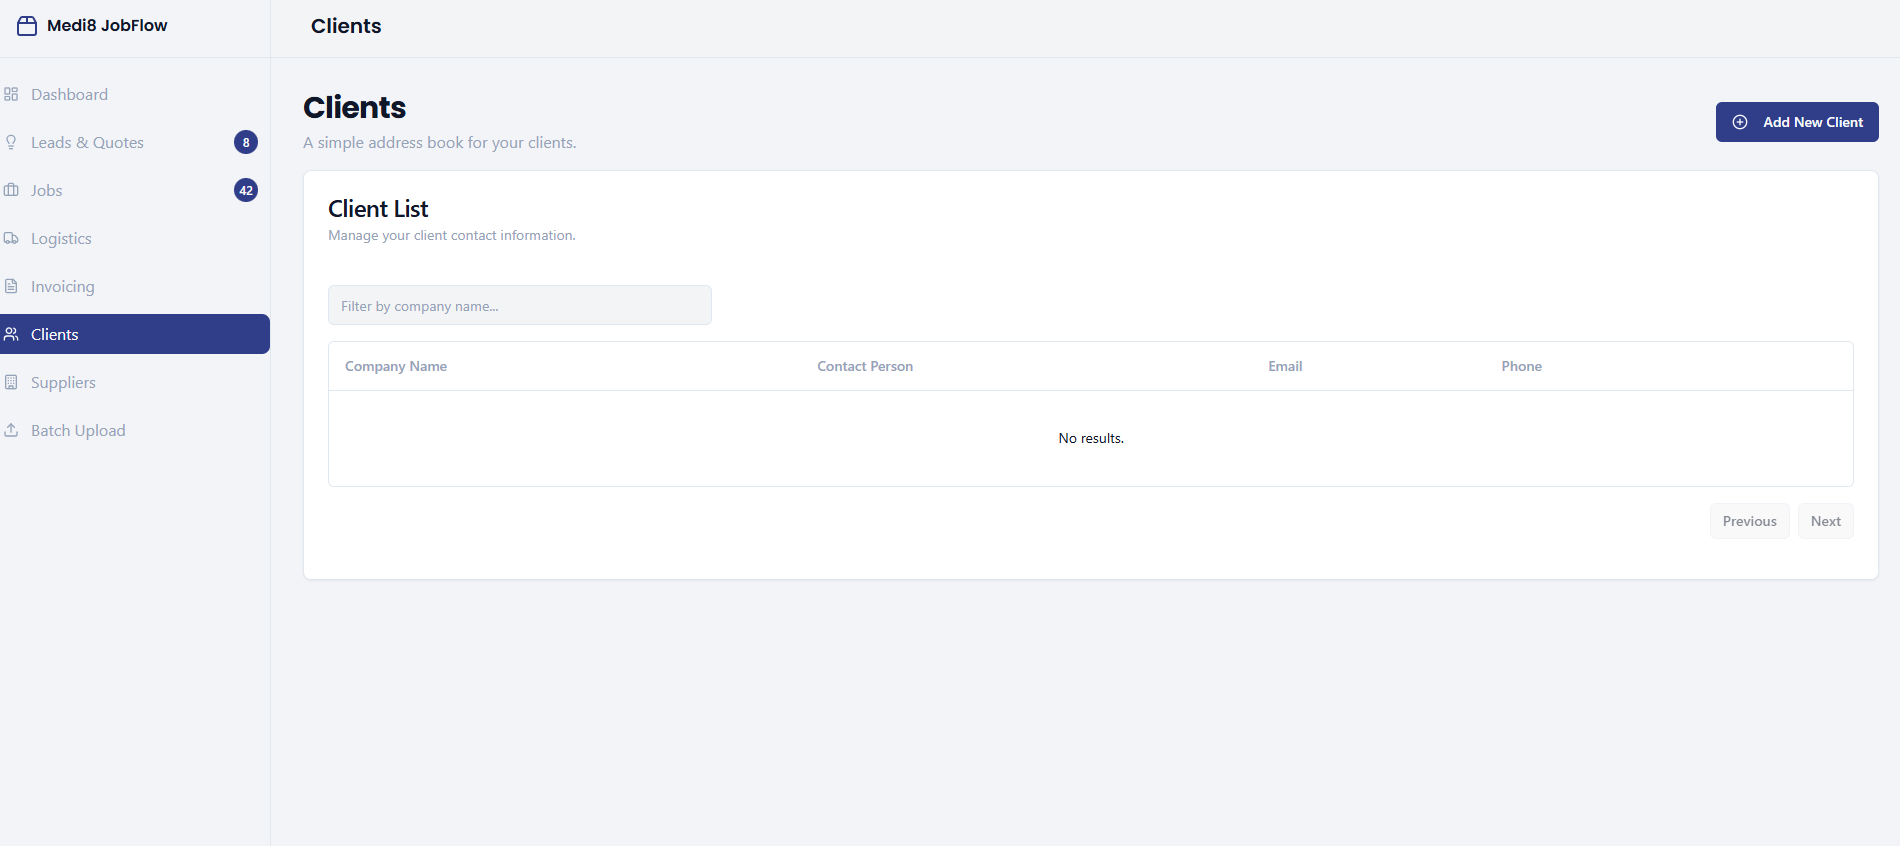
Task: Click the Medi8 JobFlow logo icon
Action: tap(27, 26)
